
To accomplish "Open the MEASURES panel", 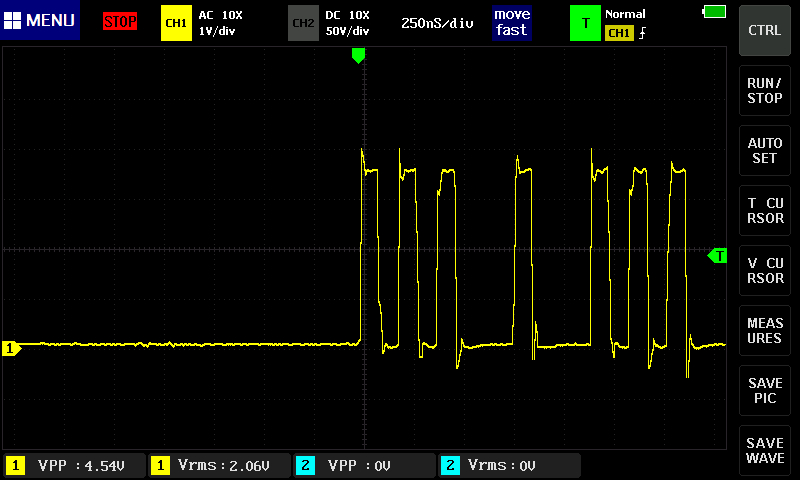I will [x=765, y=331].
